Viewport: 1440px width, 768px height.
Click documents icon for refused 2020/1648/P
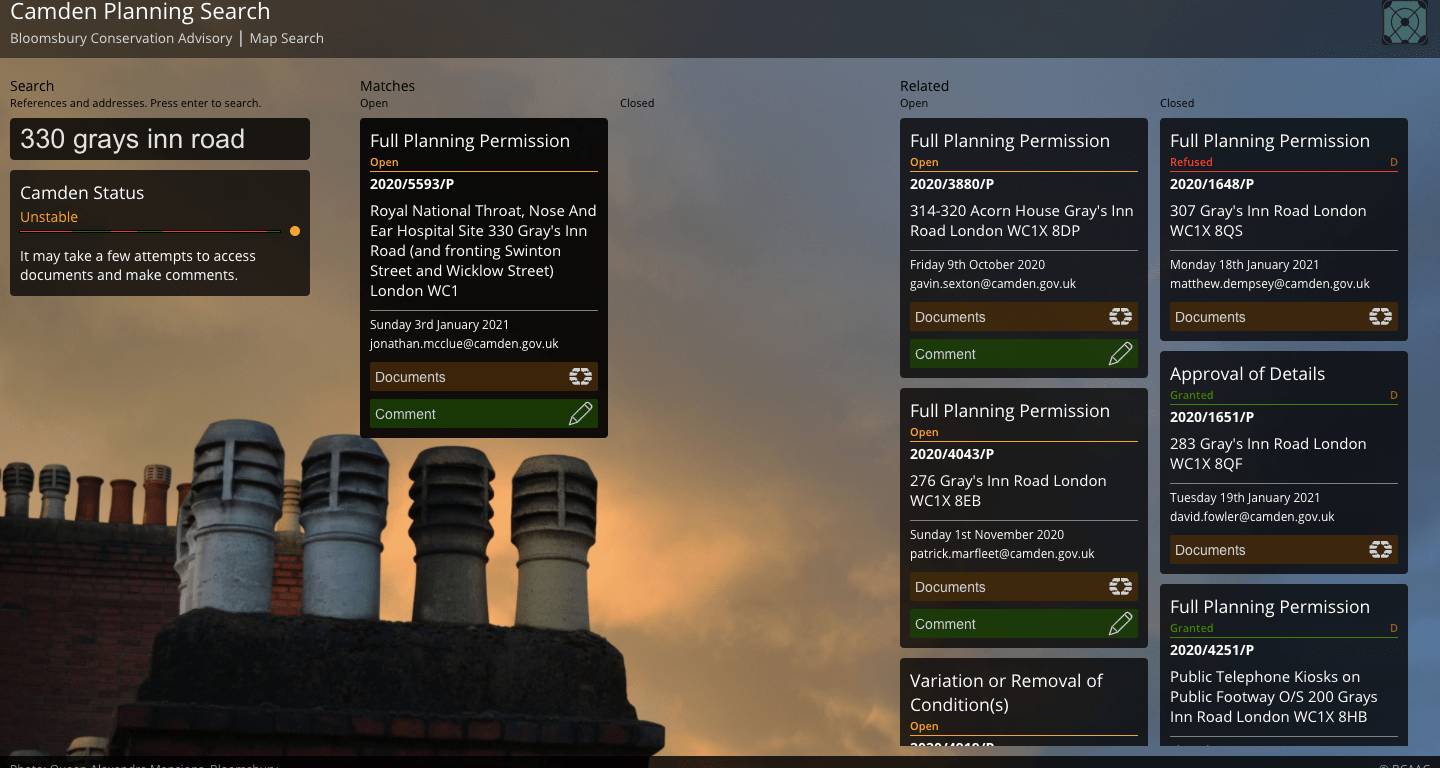1380,317
